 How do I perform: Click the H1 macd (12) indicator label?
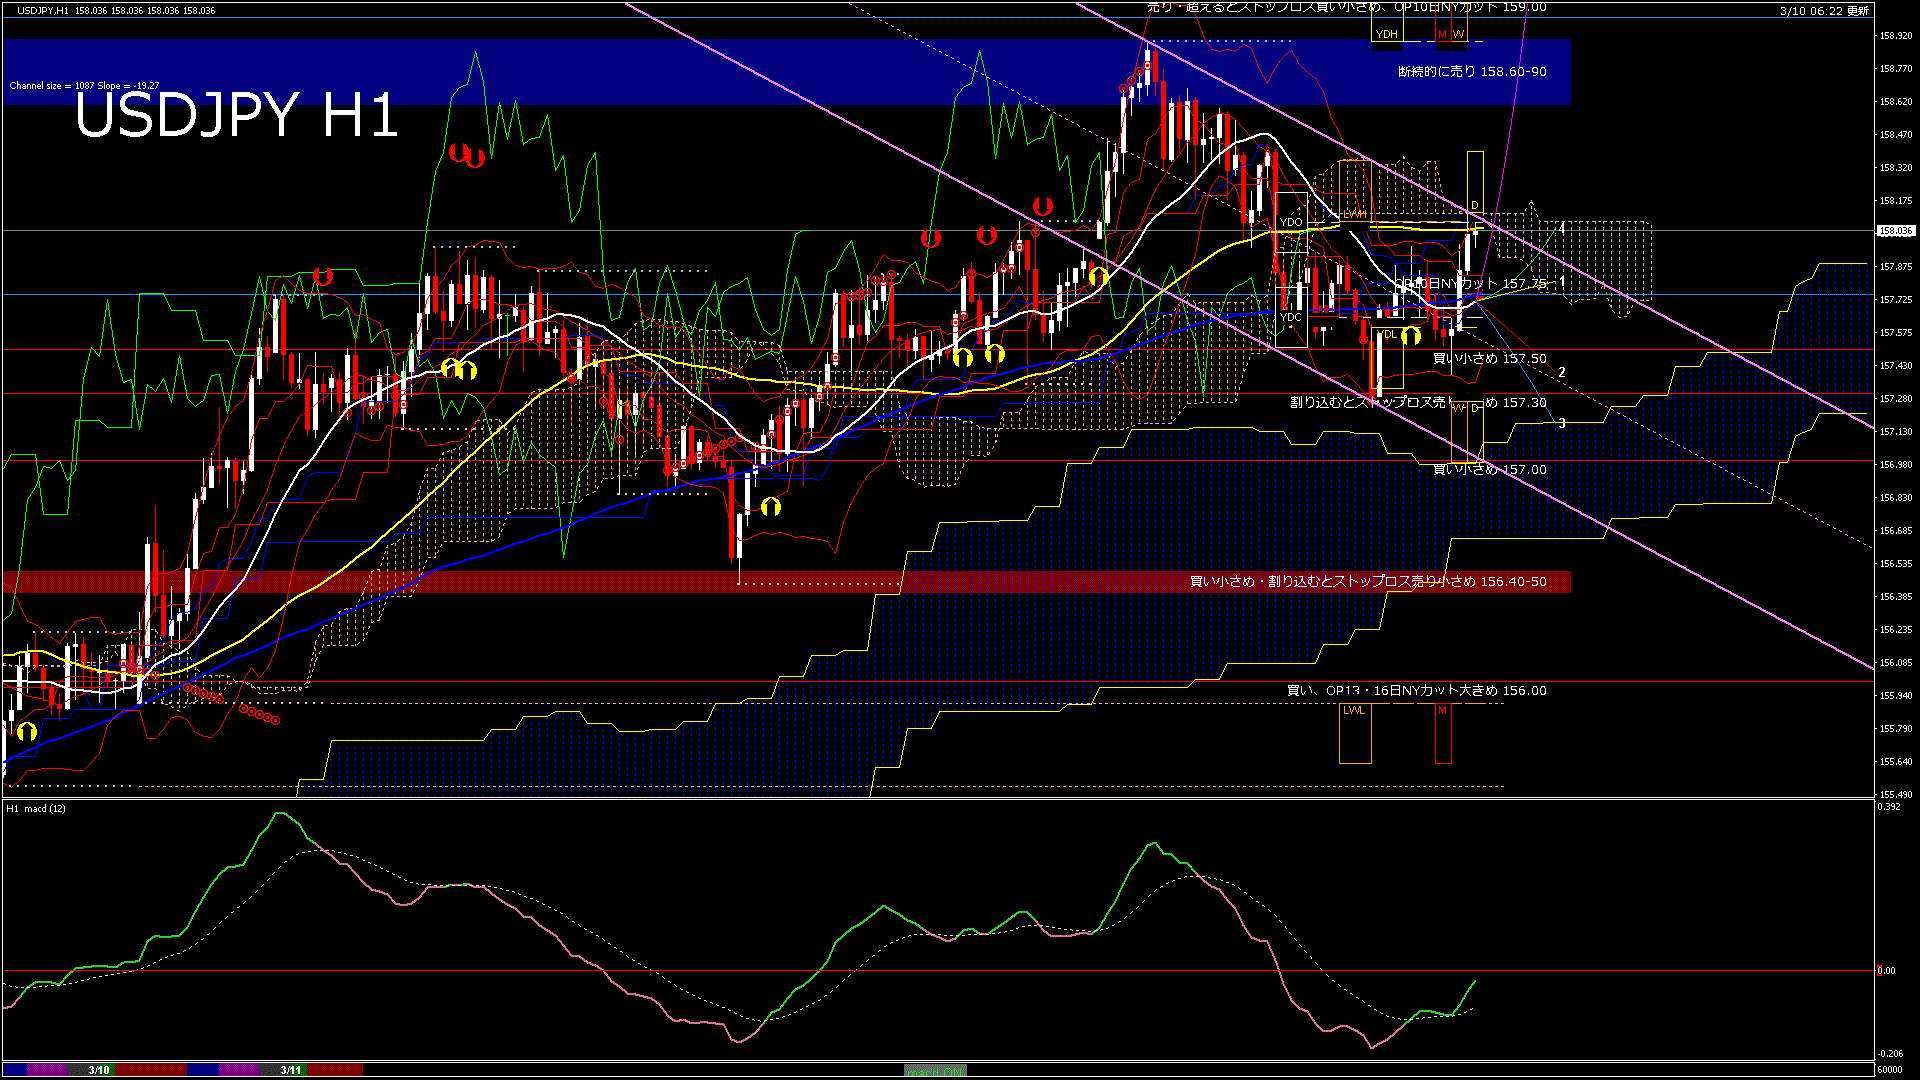pos(36,808)
